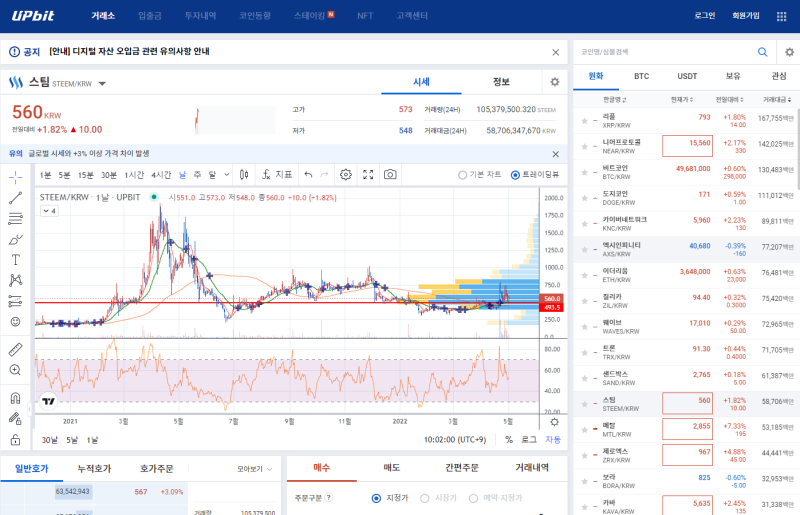800x515 pixels.
Task: Open coin list settings gear
Action: [x=789, y=52]
